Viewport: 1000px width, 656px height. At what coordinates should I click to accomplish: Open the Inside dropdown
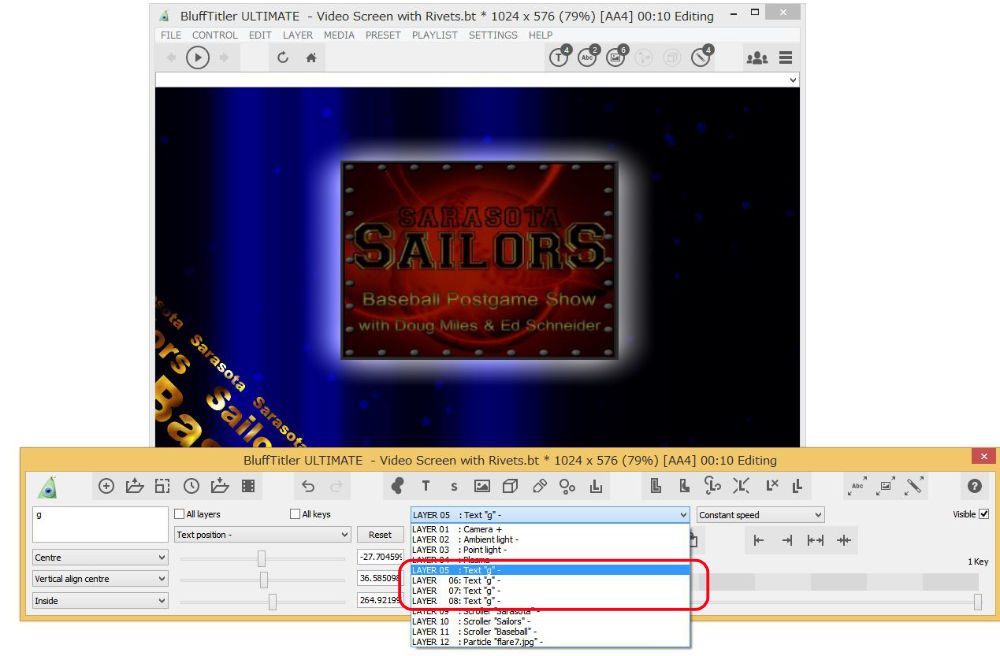[x=100, y=601]
